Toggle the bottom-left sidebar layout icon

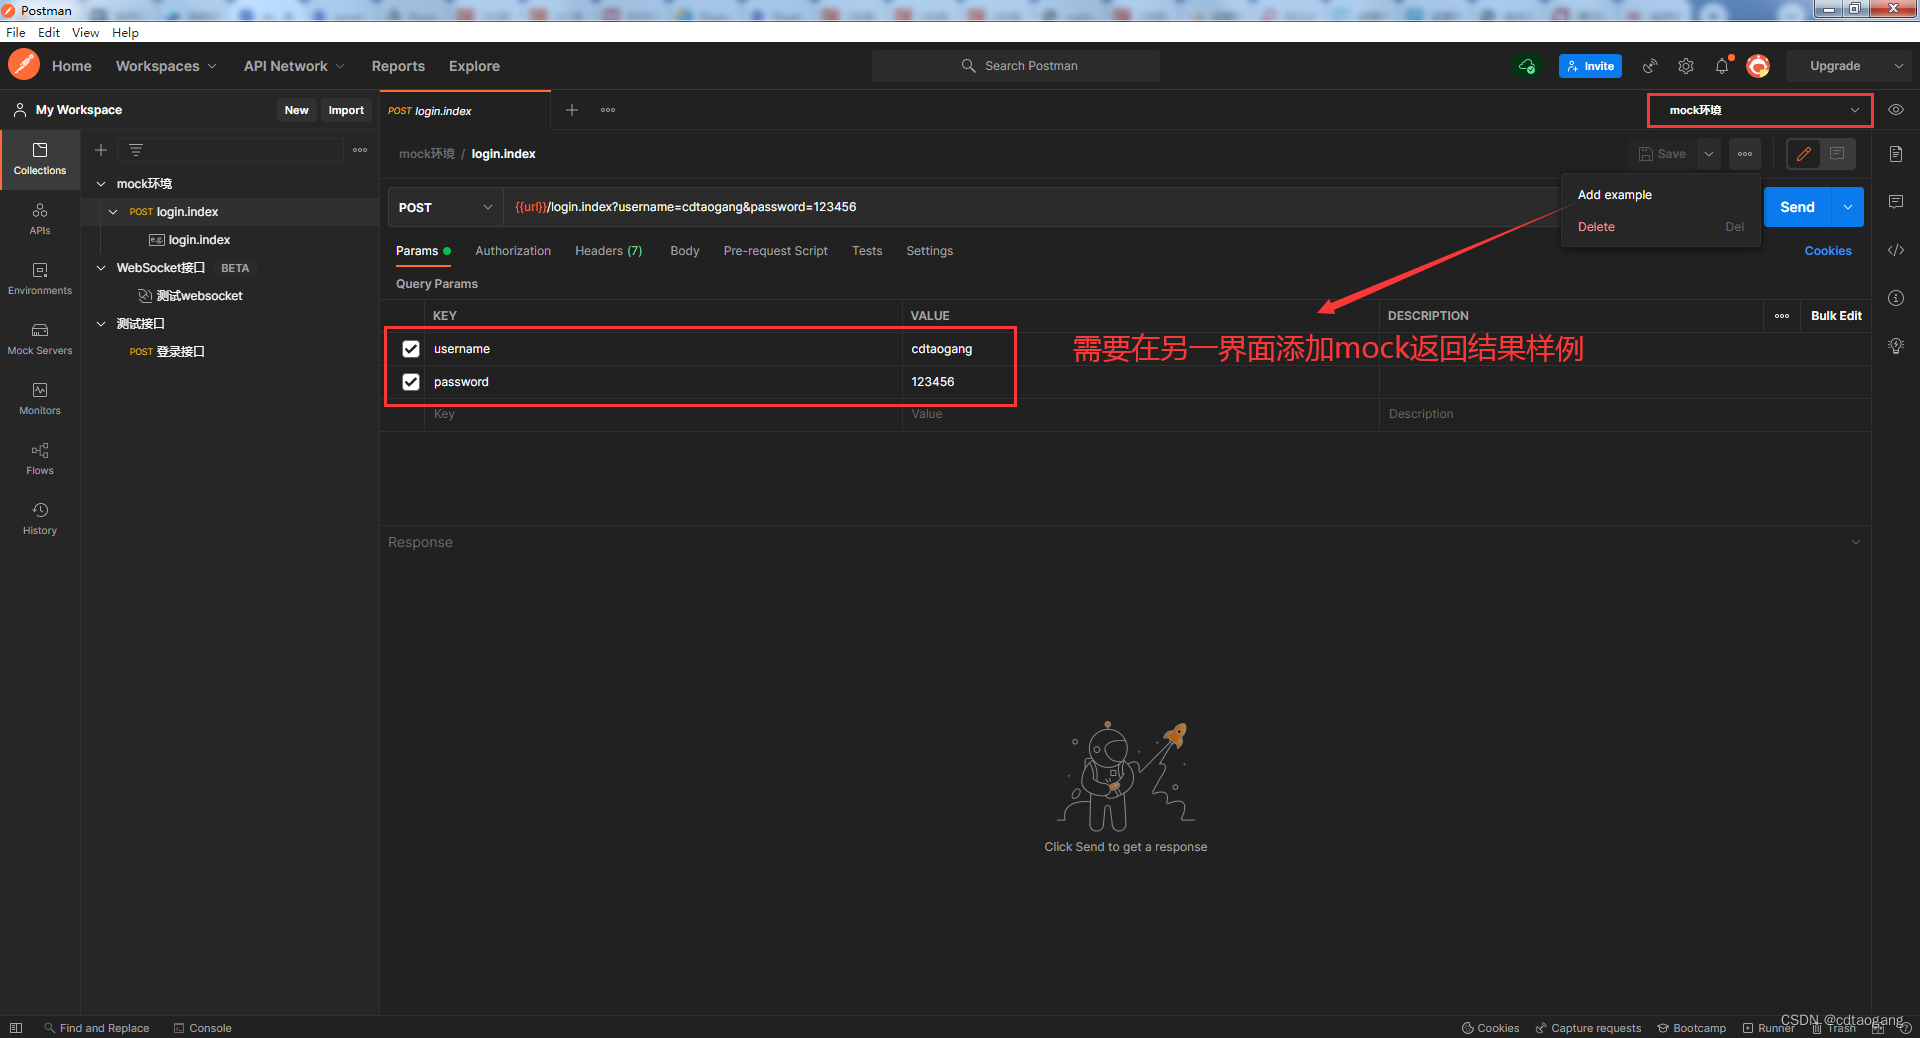16,1028
